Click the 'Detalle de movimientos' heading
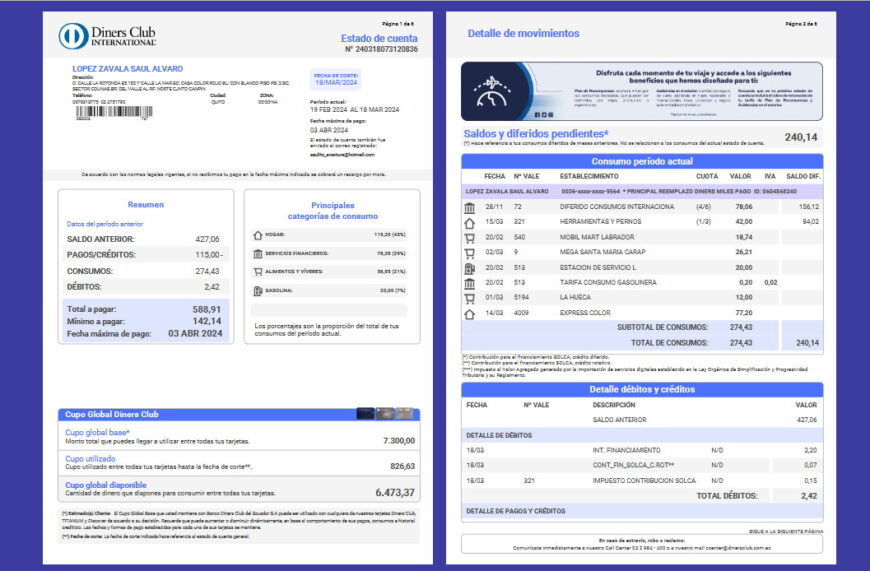870x571 pixels. [x=523, y=33]
